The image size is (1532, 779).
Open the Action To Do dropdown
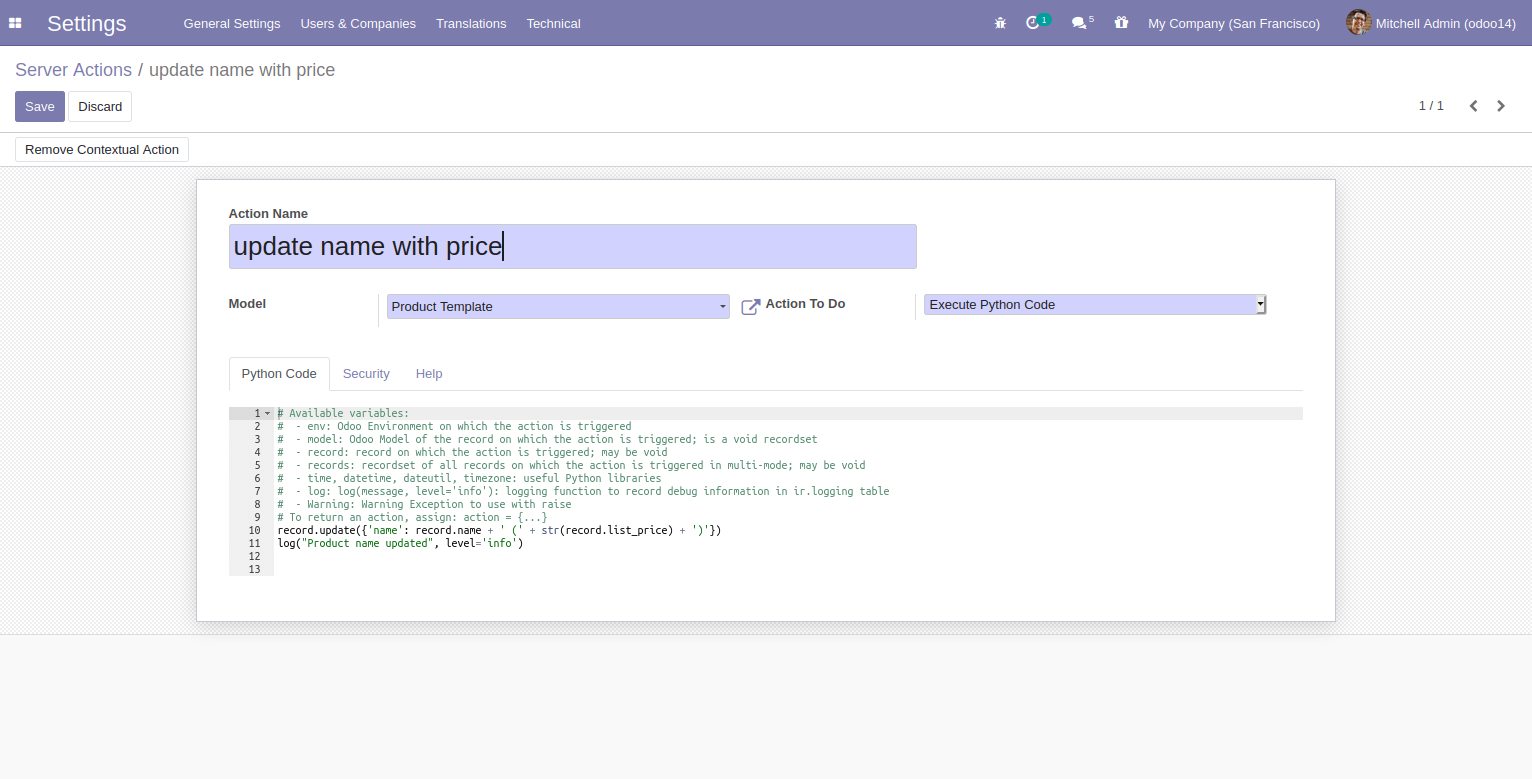1095,305
